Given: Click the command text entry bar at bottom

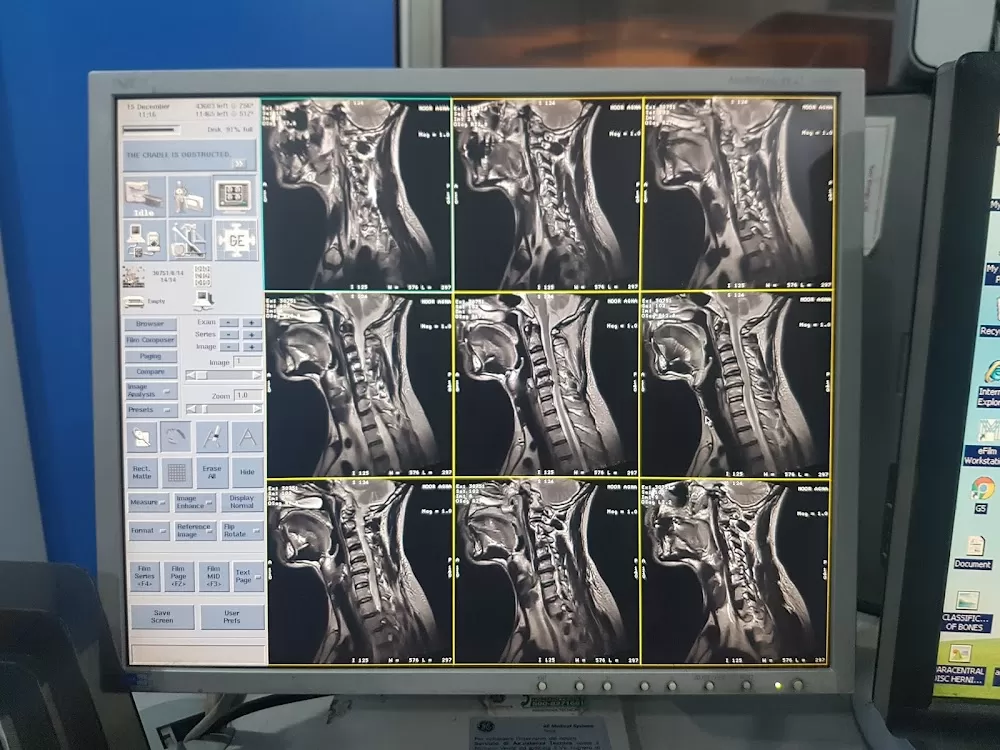Looking at the screenshot, I should [198, 654].
